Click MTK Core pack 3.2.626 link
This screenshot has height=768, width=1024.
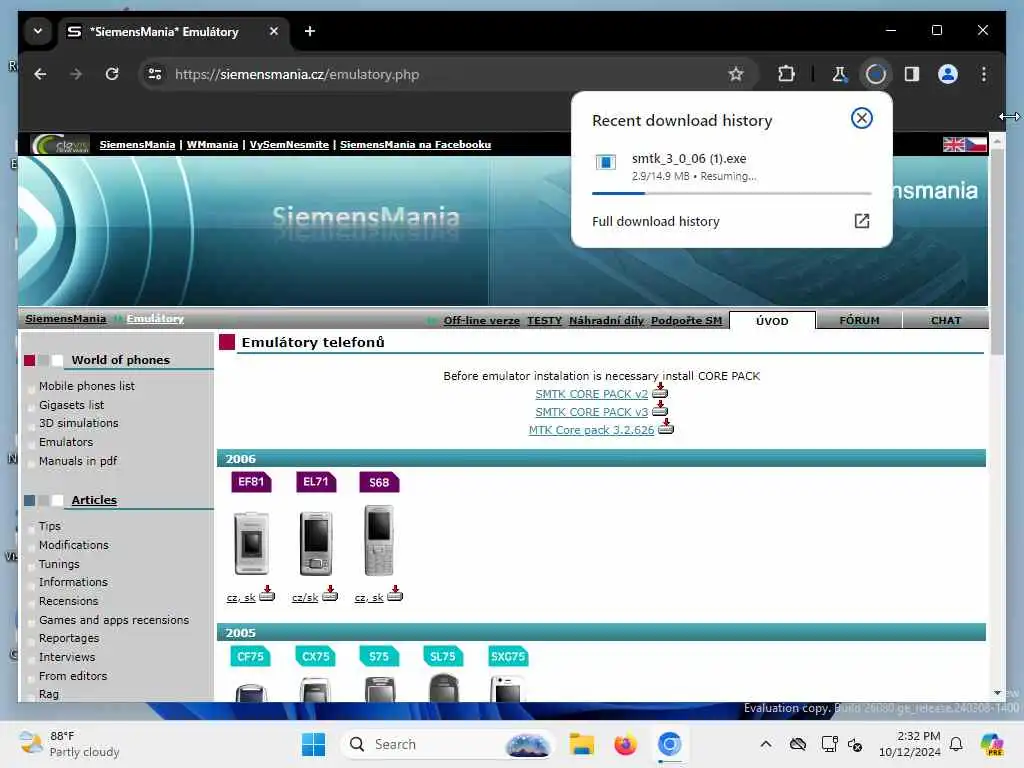click(591, 430)
